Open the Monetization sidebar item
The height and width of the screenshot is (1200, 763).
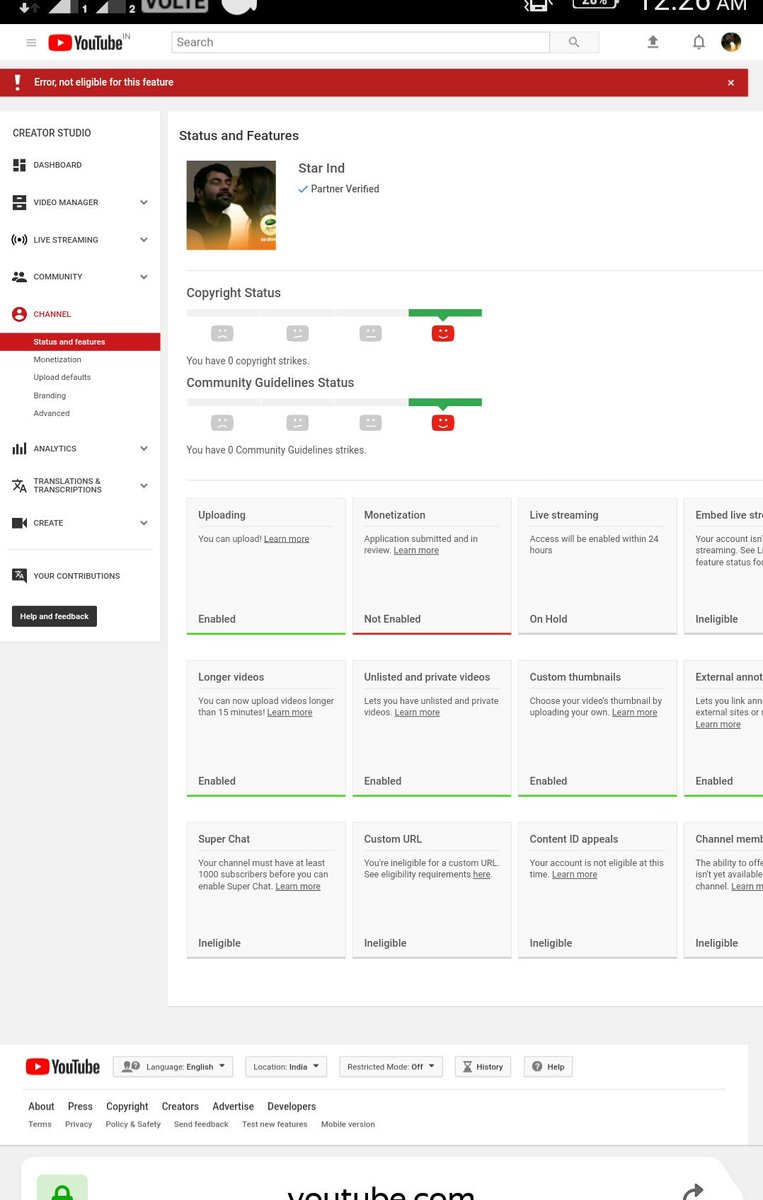pyautogui.click(x=57, y=360)
